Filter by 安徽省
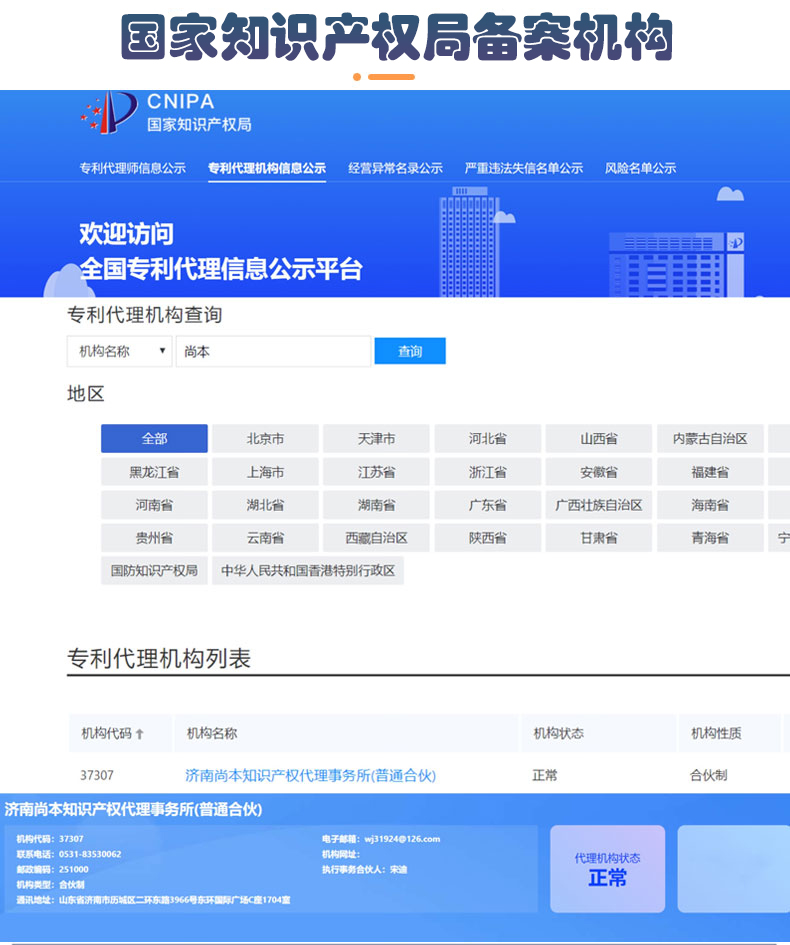 pyautogui.click(x=599, y=472)
